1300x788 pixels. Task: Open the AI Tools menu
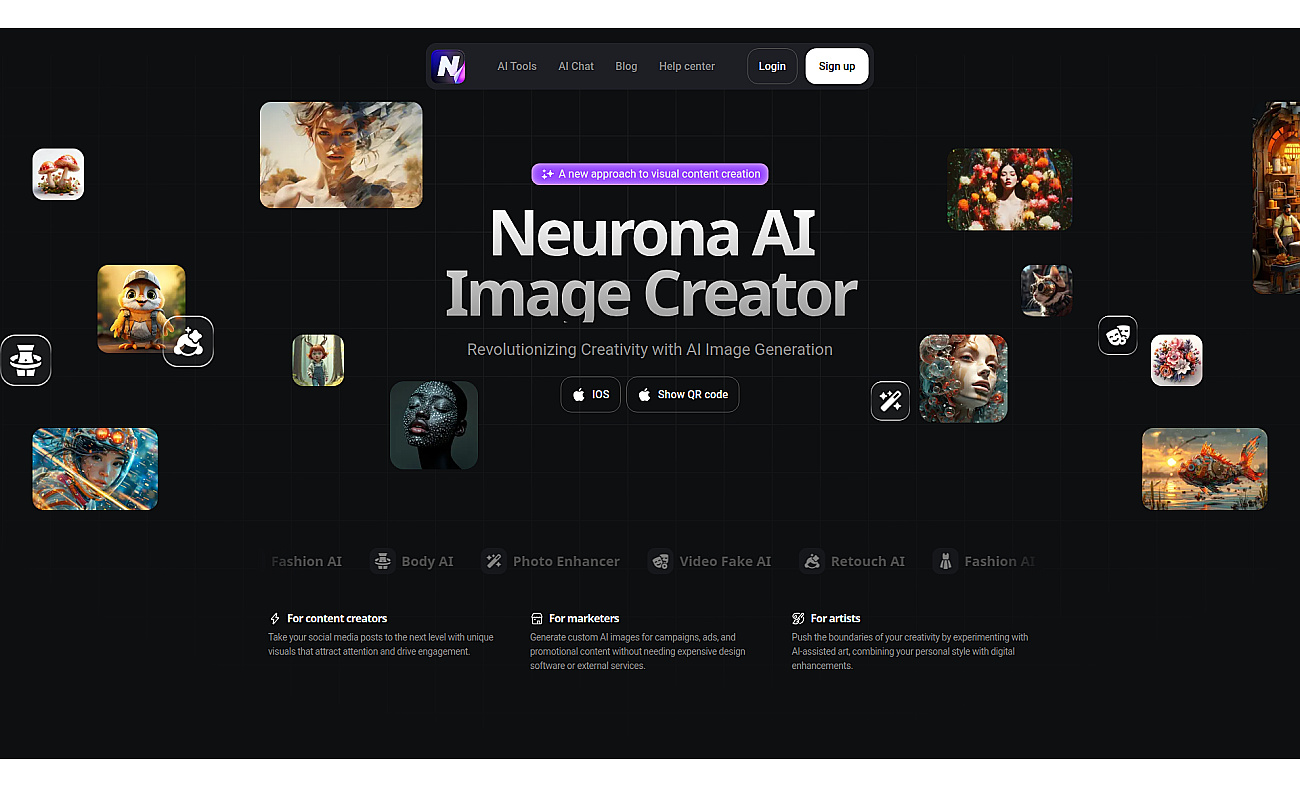click(517, 67)
